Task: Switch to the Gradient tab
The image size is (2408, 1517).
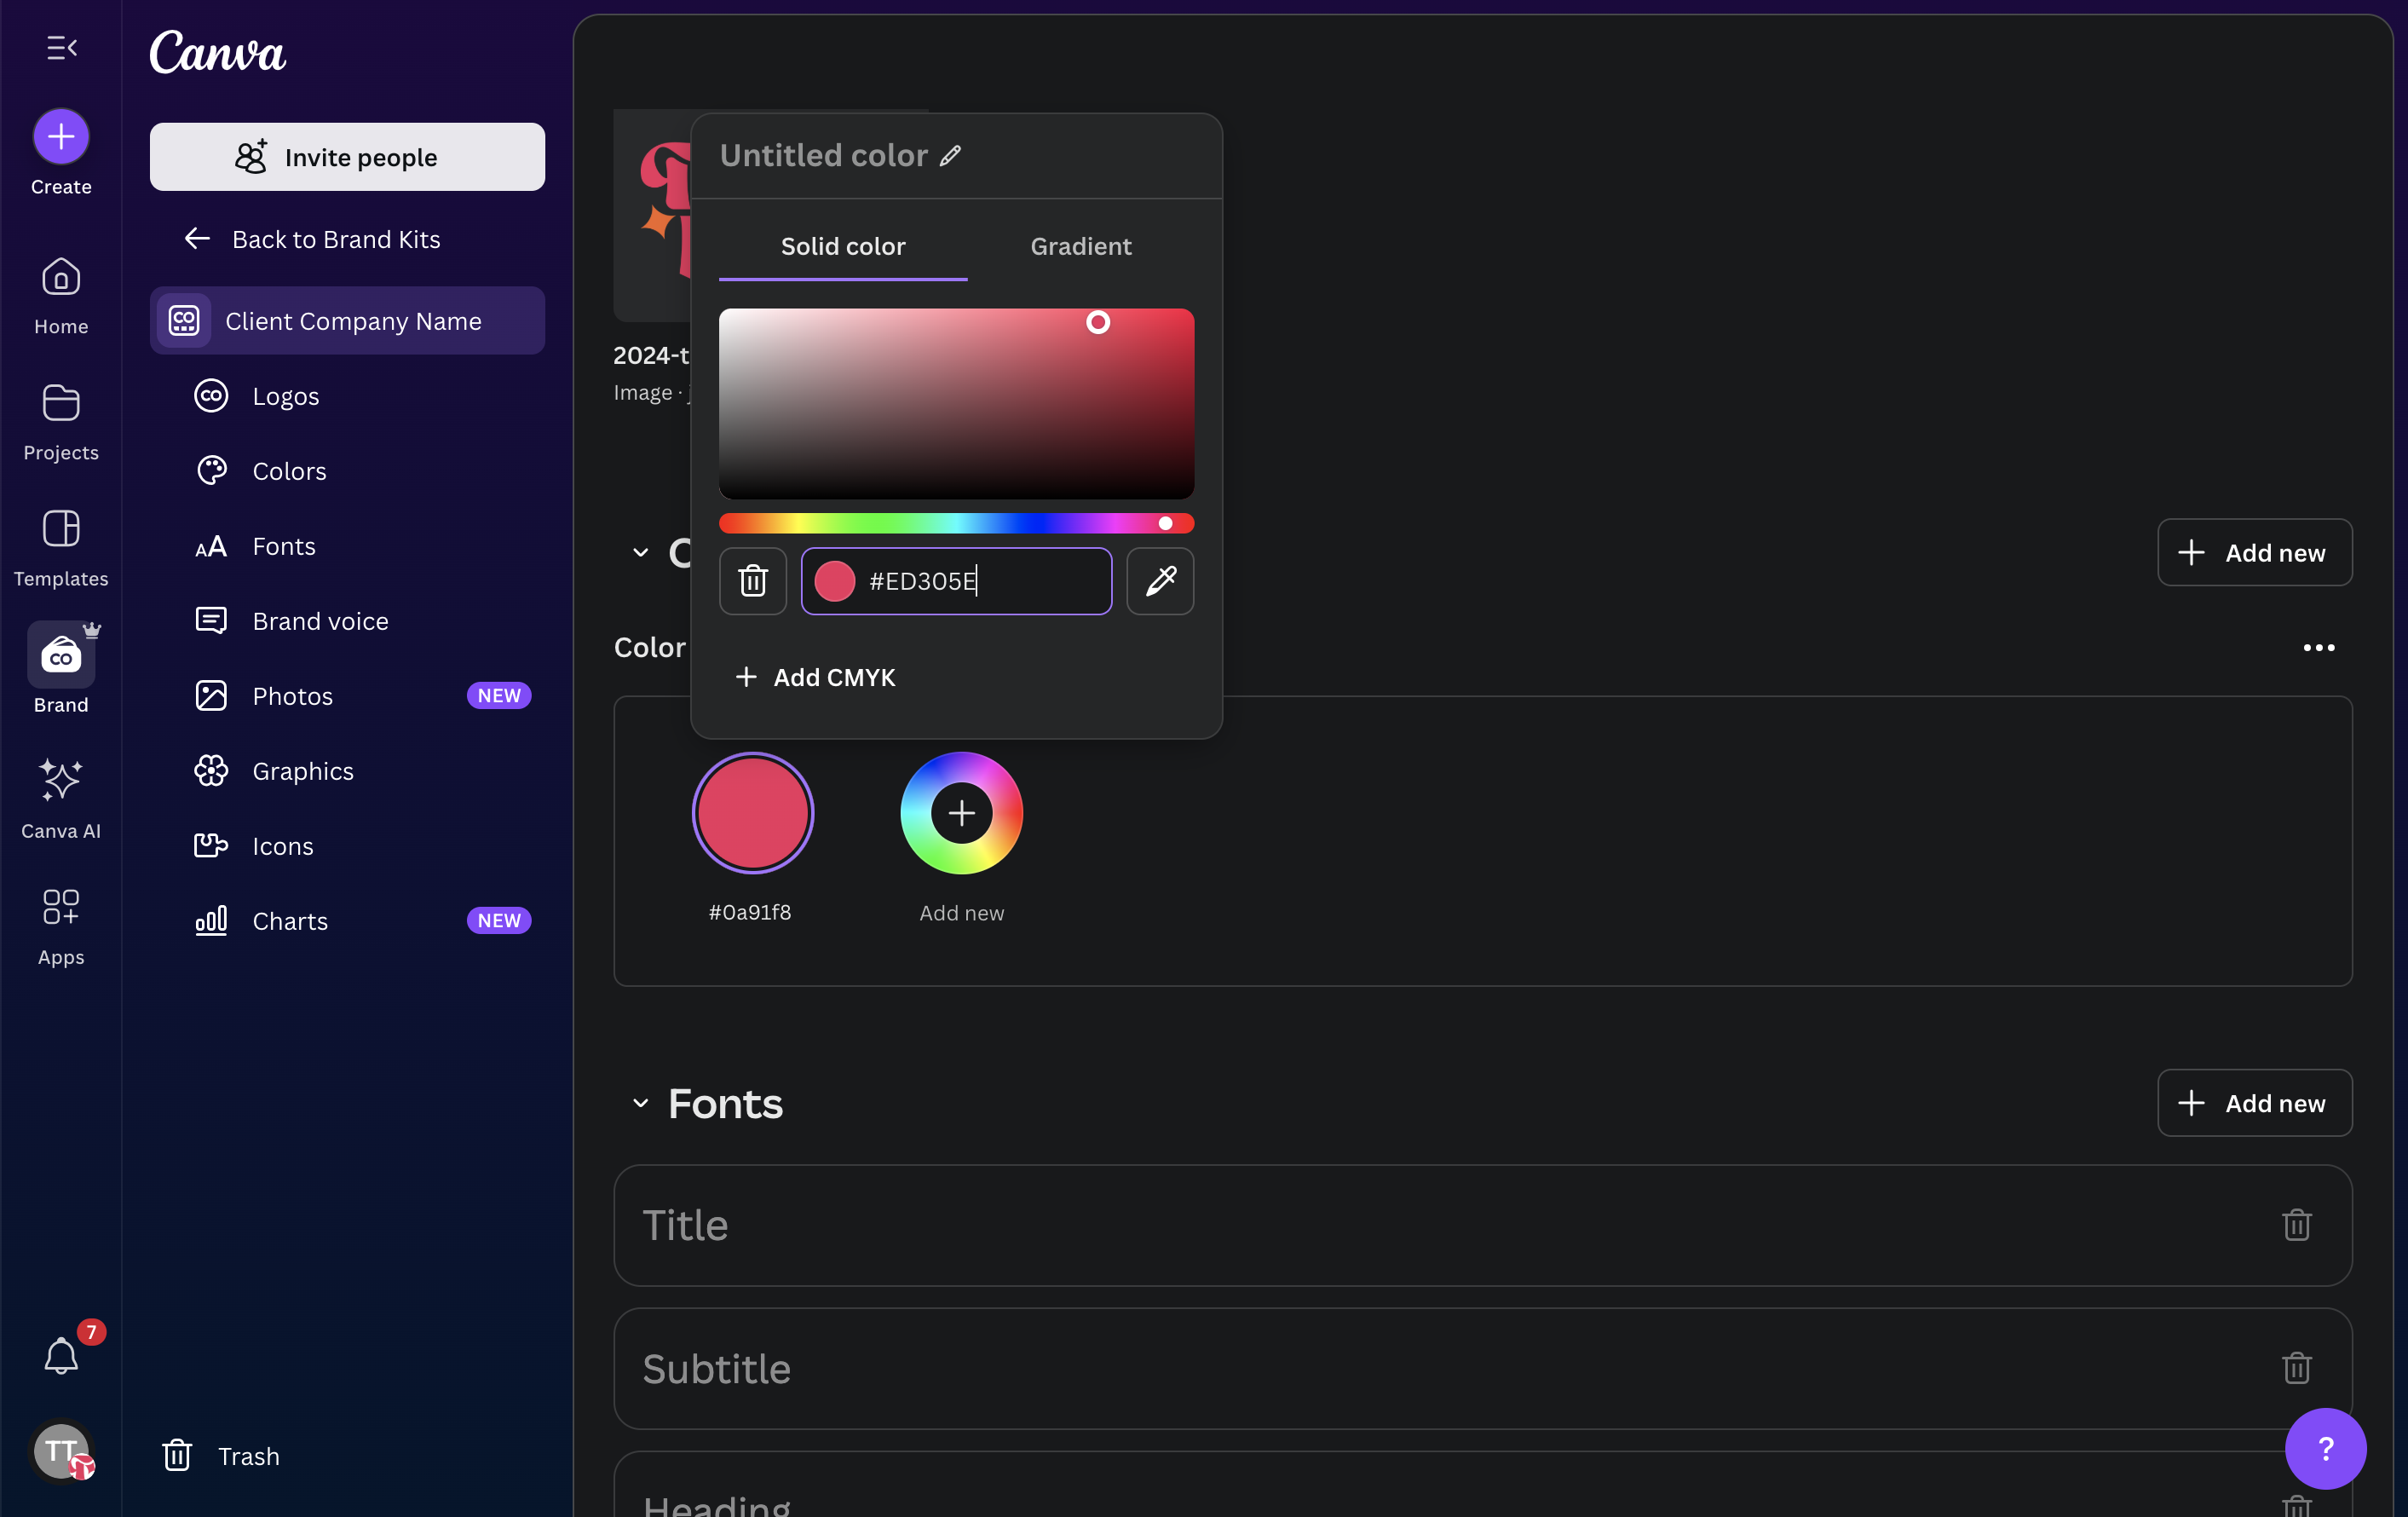Action: [x=1081, y=246]
